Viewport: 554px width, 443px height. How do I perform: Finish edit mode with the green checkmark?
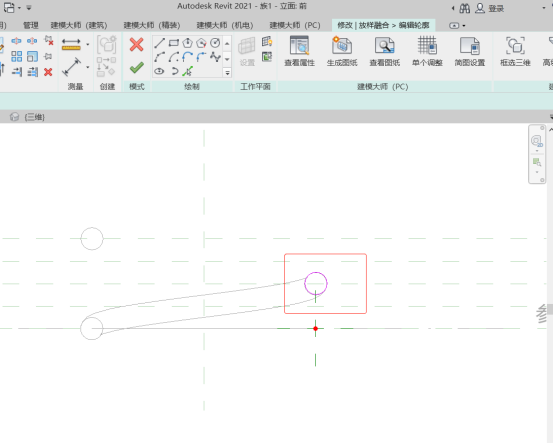(136, 68)
